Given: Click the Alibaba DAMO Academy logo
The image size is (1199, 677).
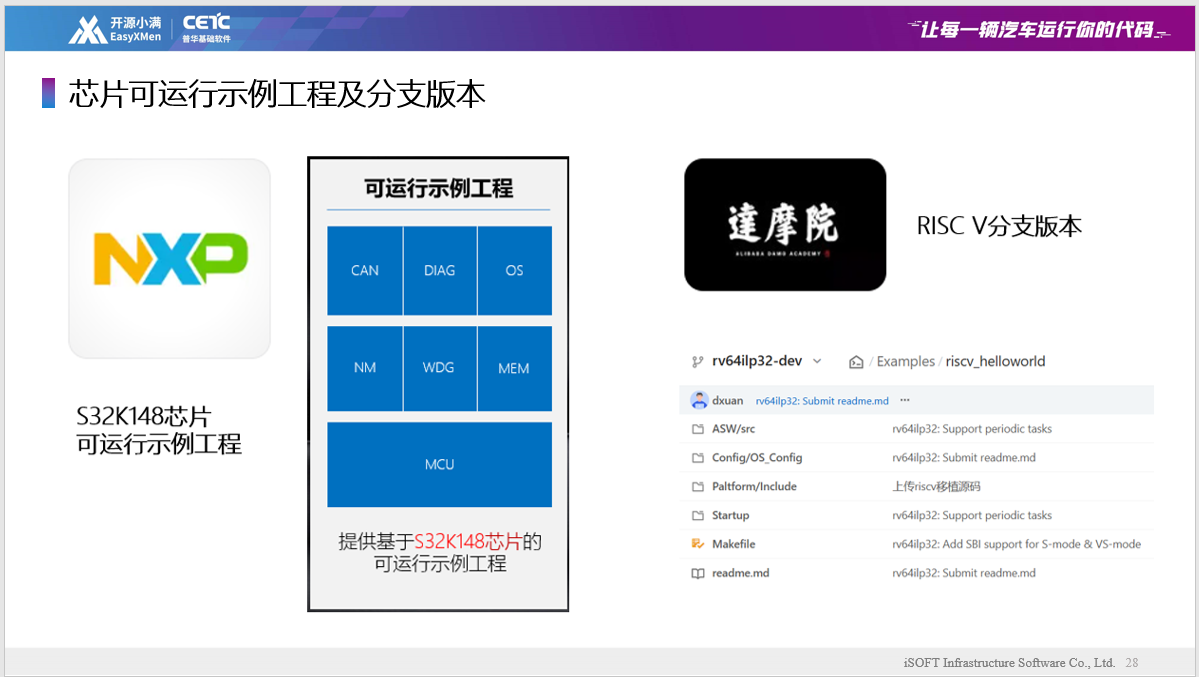Looking at the screenshot, I should [785, 224].
